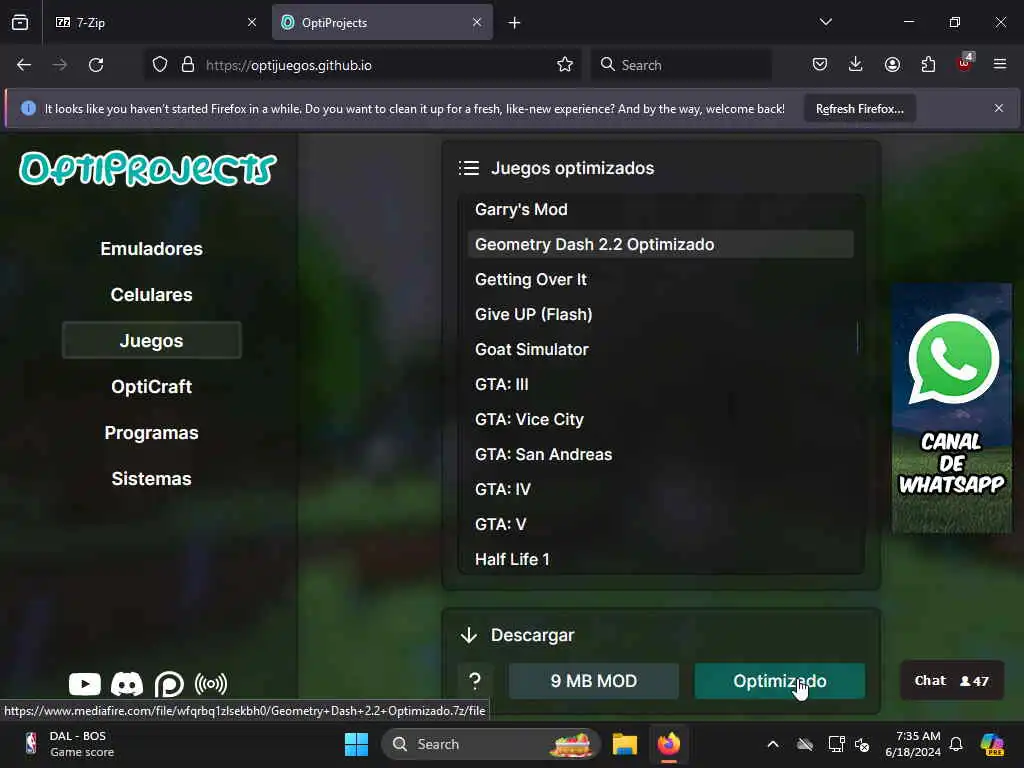Open a new browser tab
This screenshot has width=1024, height=768.
pos(515,23)
